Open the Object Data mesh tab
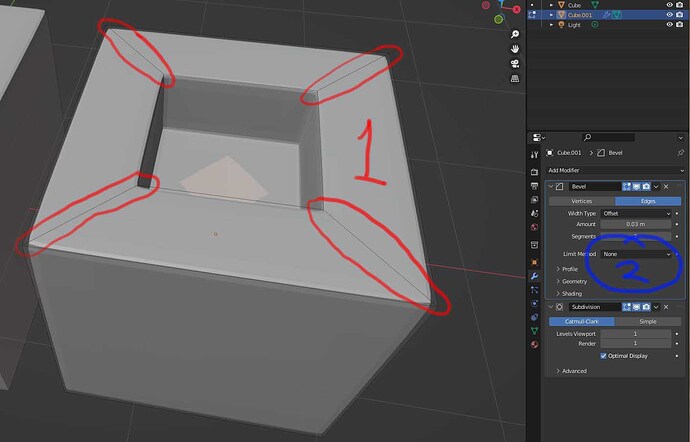The height and width of the screenshot is (442, 690). (x=534, y=331)
